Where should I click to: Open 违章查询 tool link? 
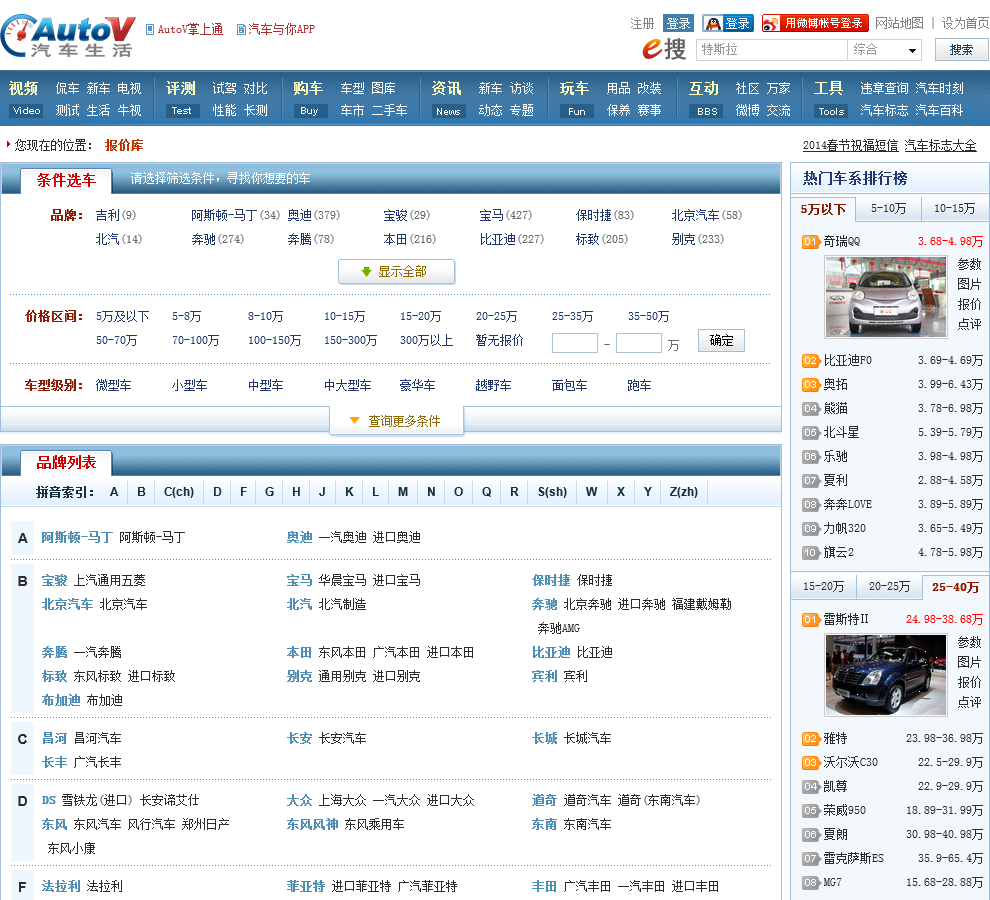884,88
